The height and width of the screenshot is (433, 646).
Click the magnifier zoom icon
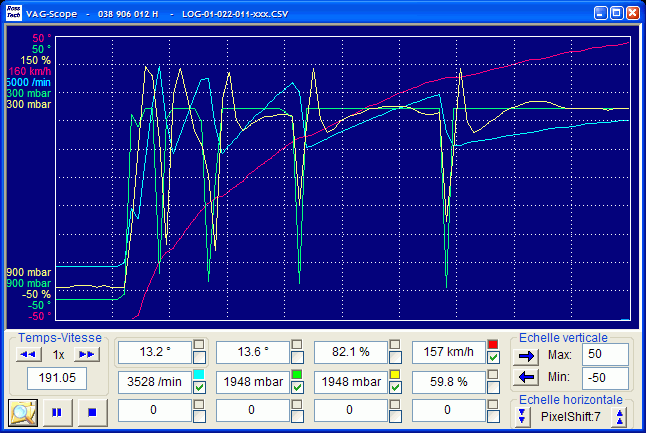23,411
